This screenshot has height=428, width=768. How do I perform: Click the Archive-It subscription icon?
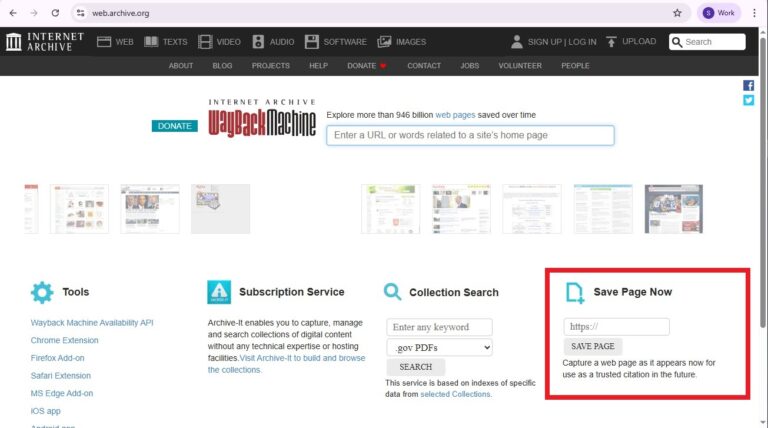[219, 292]
